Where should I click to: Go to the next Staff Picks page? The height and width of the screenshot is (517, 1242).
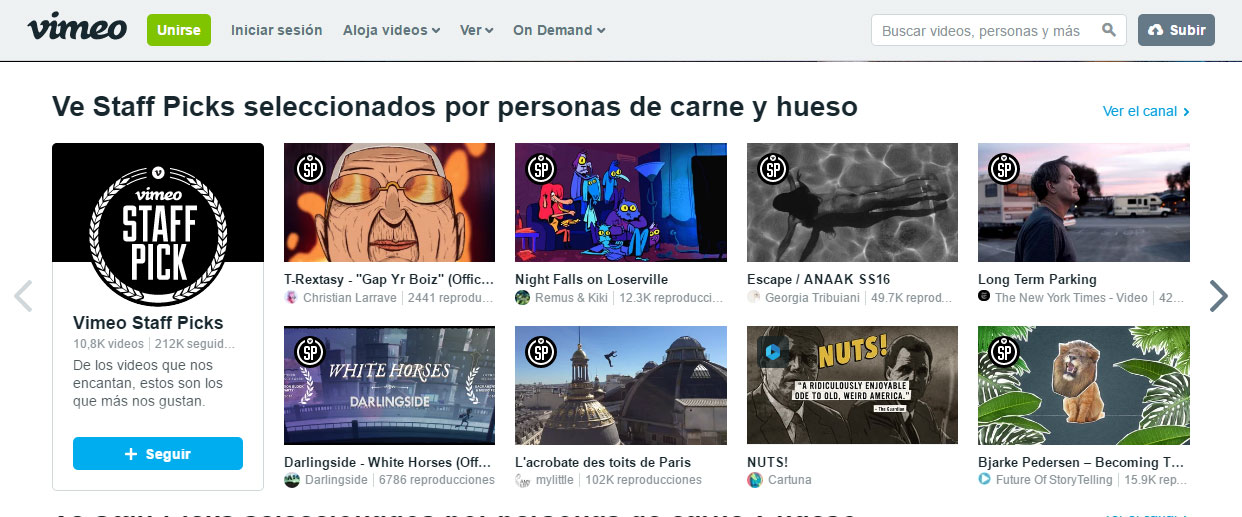1218,296
